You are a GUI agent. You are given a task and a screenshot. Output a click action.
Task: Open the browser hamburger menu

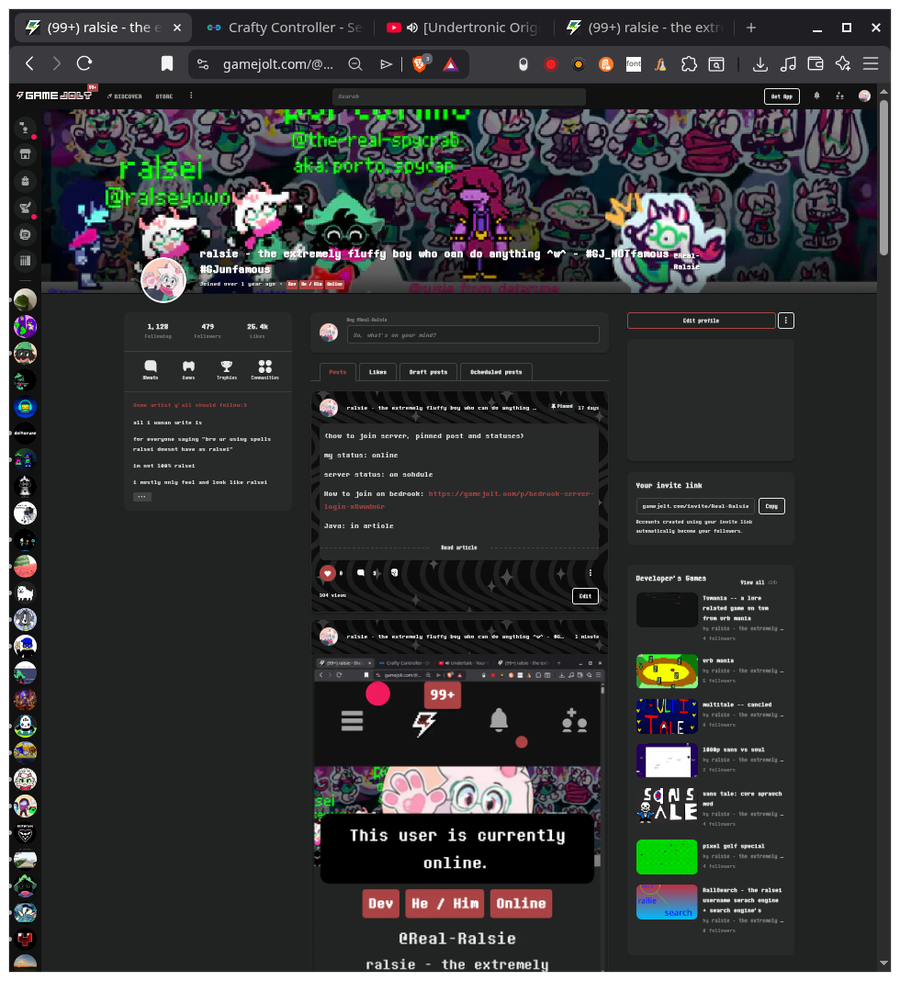tap(871, 64)
